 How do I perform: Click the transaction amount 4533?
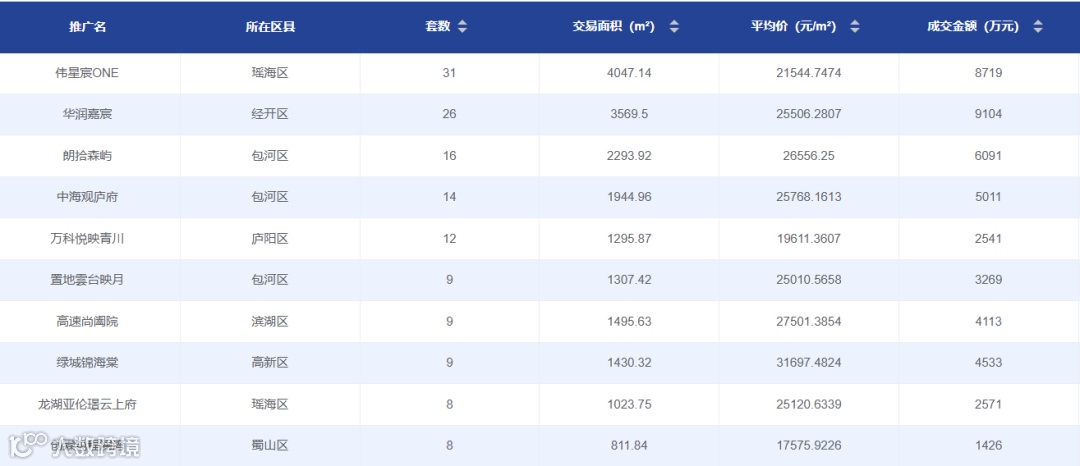[x=988, y=363]
